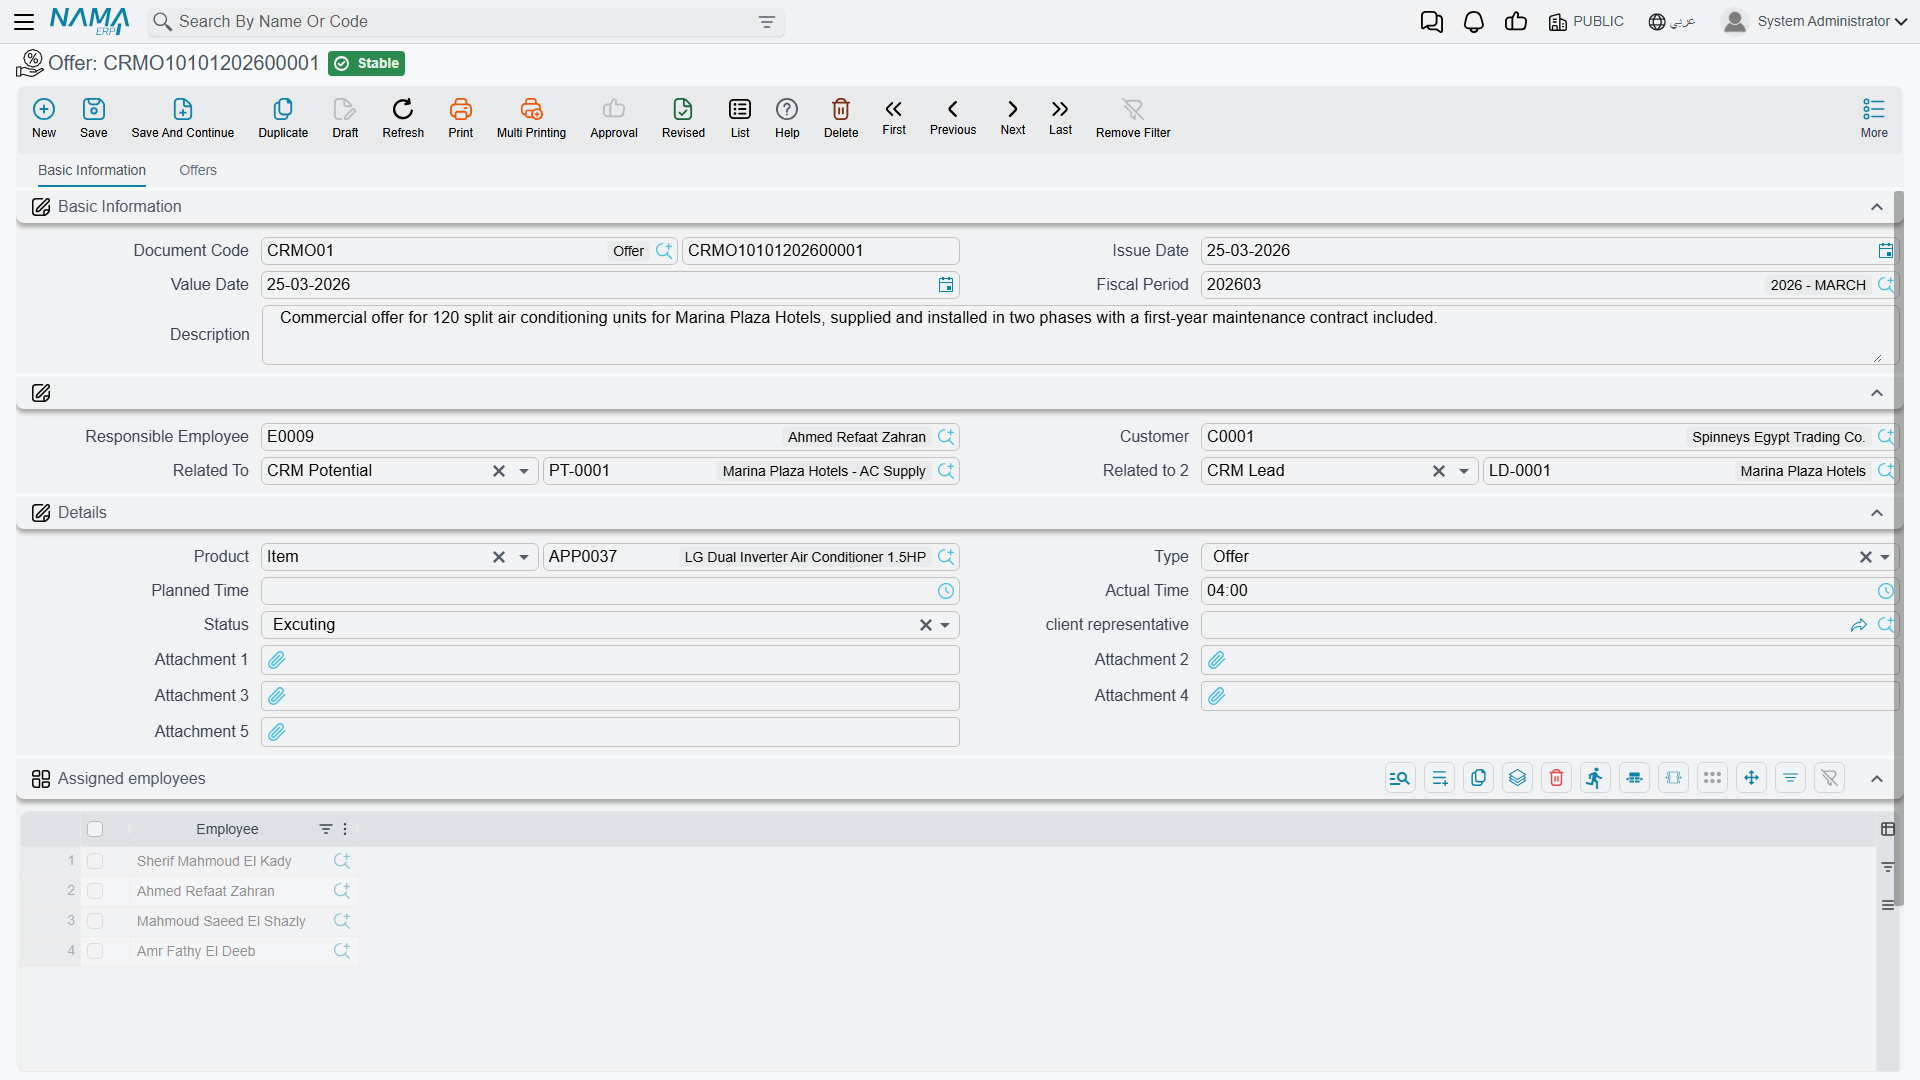
Task: Toggle the Employee select-all checkbox
Action: coord(95,829)
